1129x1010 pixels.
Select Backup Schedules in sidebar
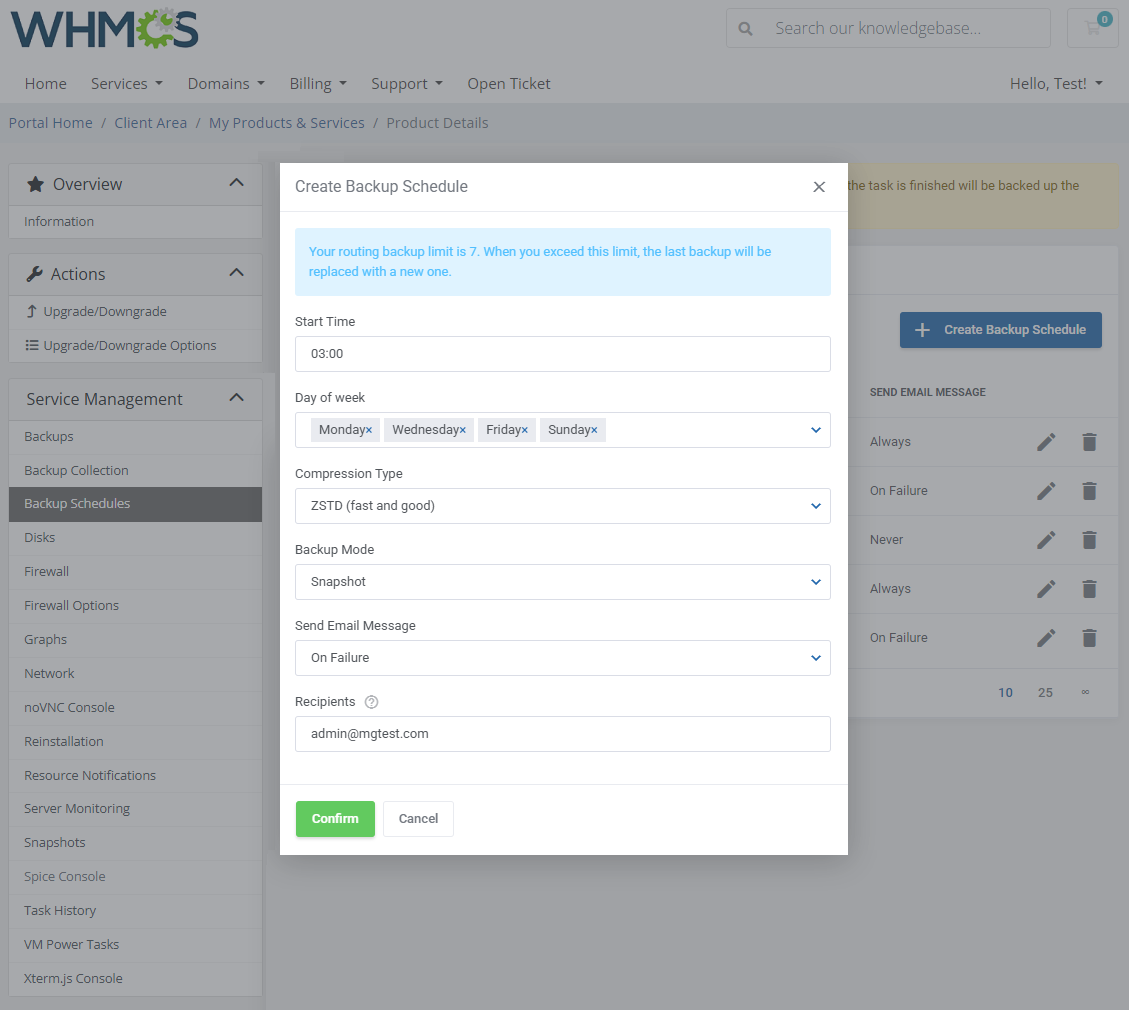pyautogui.click(x=135, y=504)
